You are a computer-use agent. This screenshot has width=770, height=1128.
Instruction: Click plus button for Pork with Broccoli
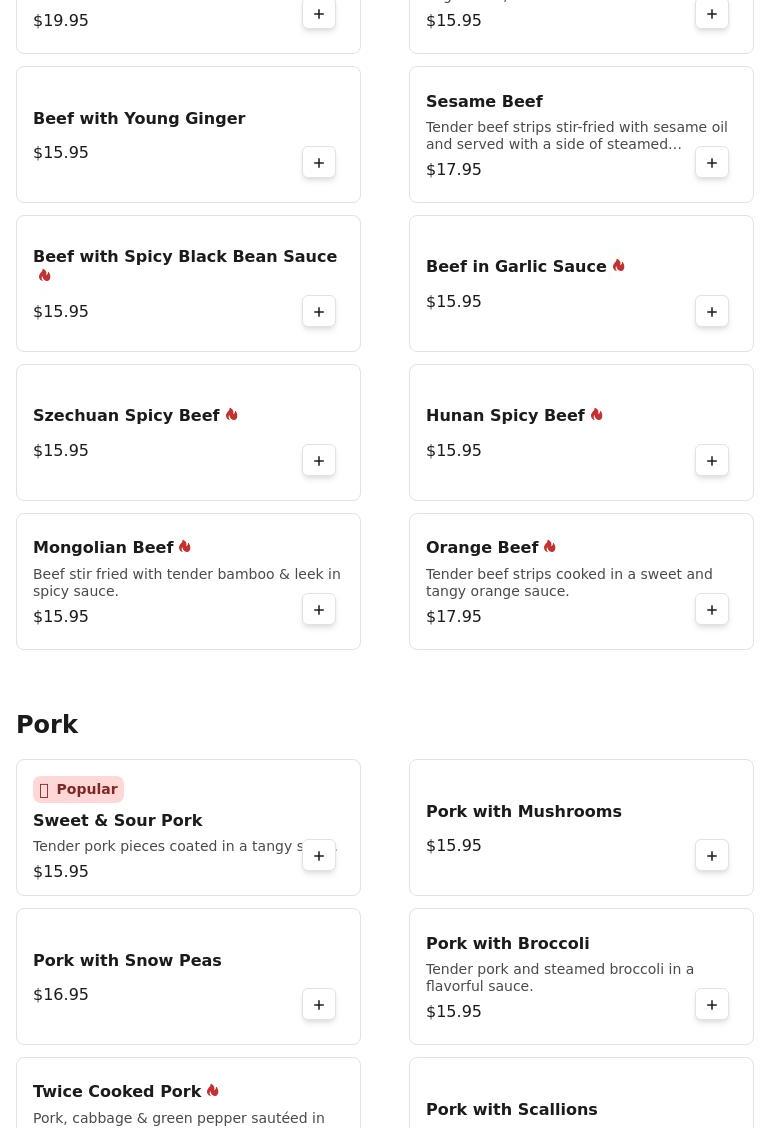click(x=712, y=1005)
